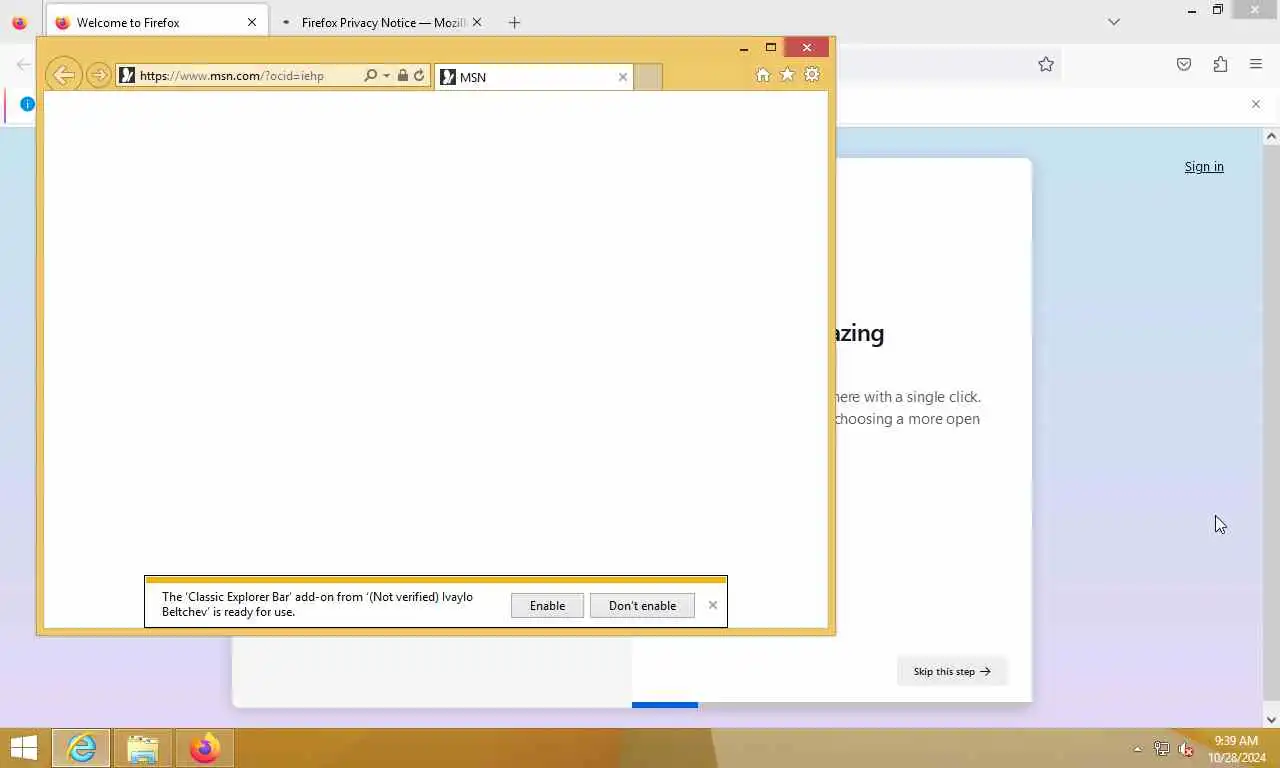Maximize the Internet Explorer window

[771, 47]
